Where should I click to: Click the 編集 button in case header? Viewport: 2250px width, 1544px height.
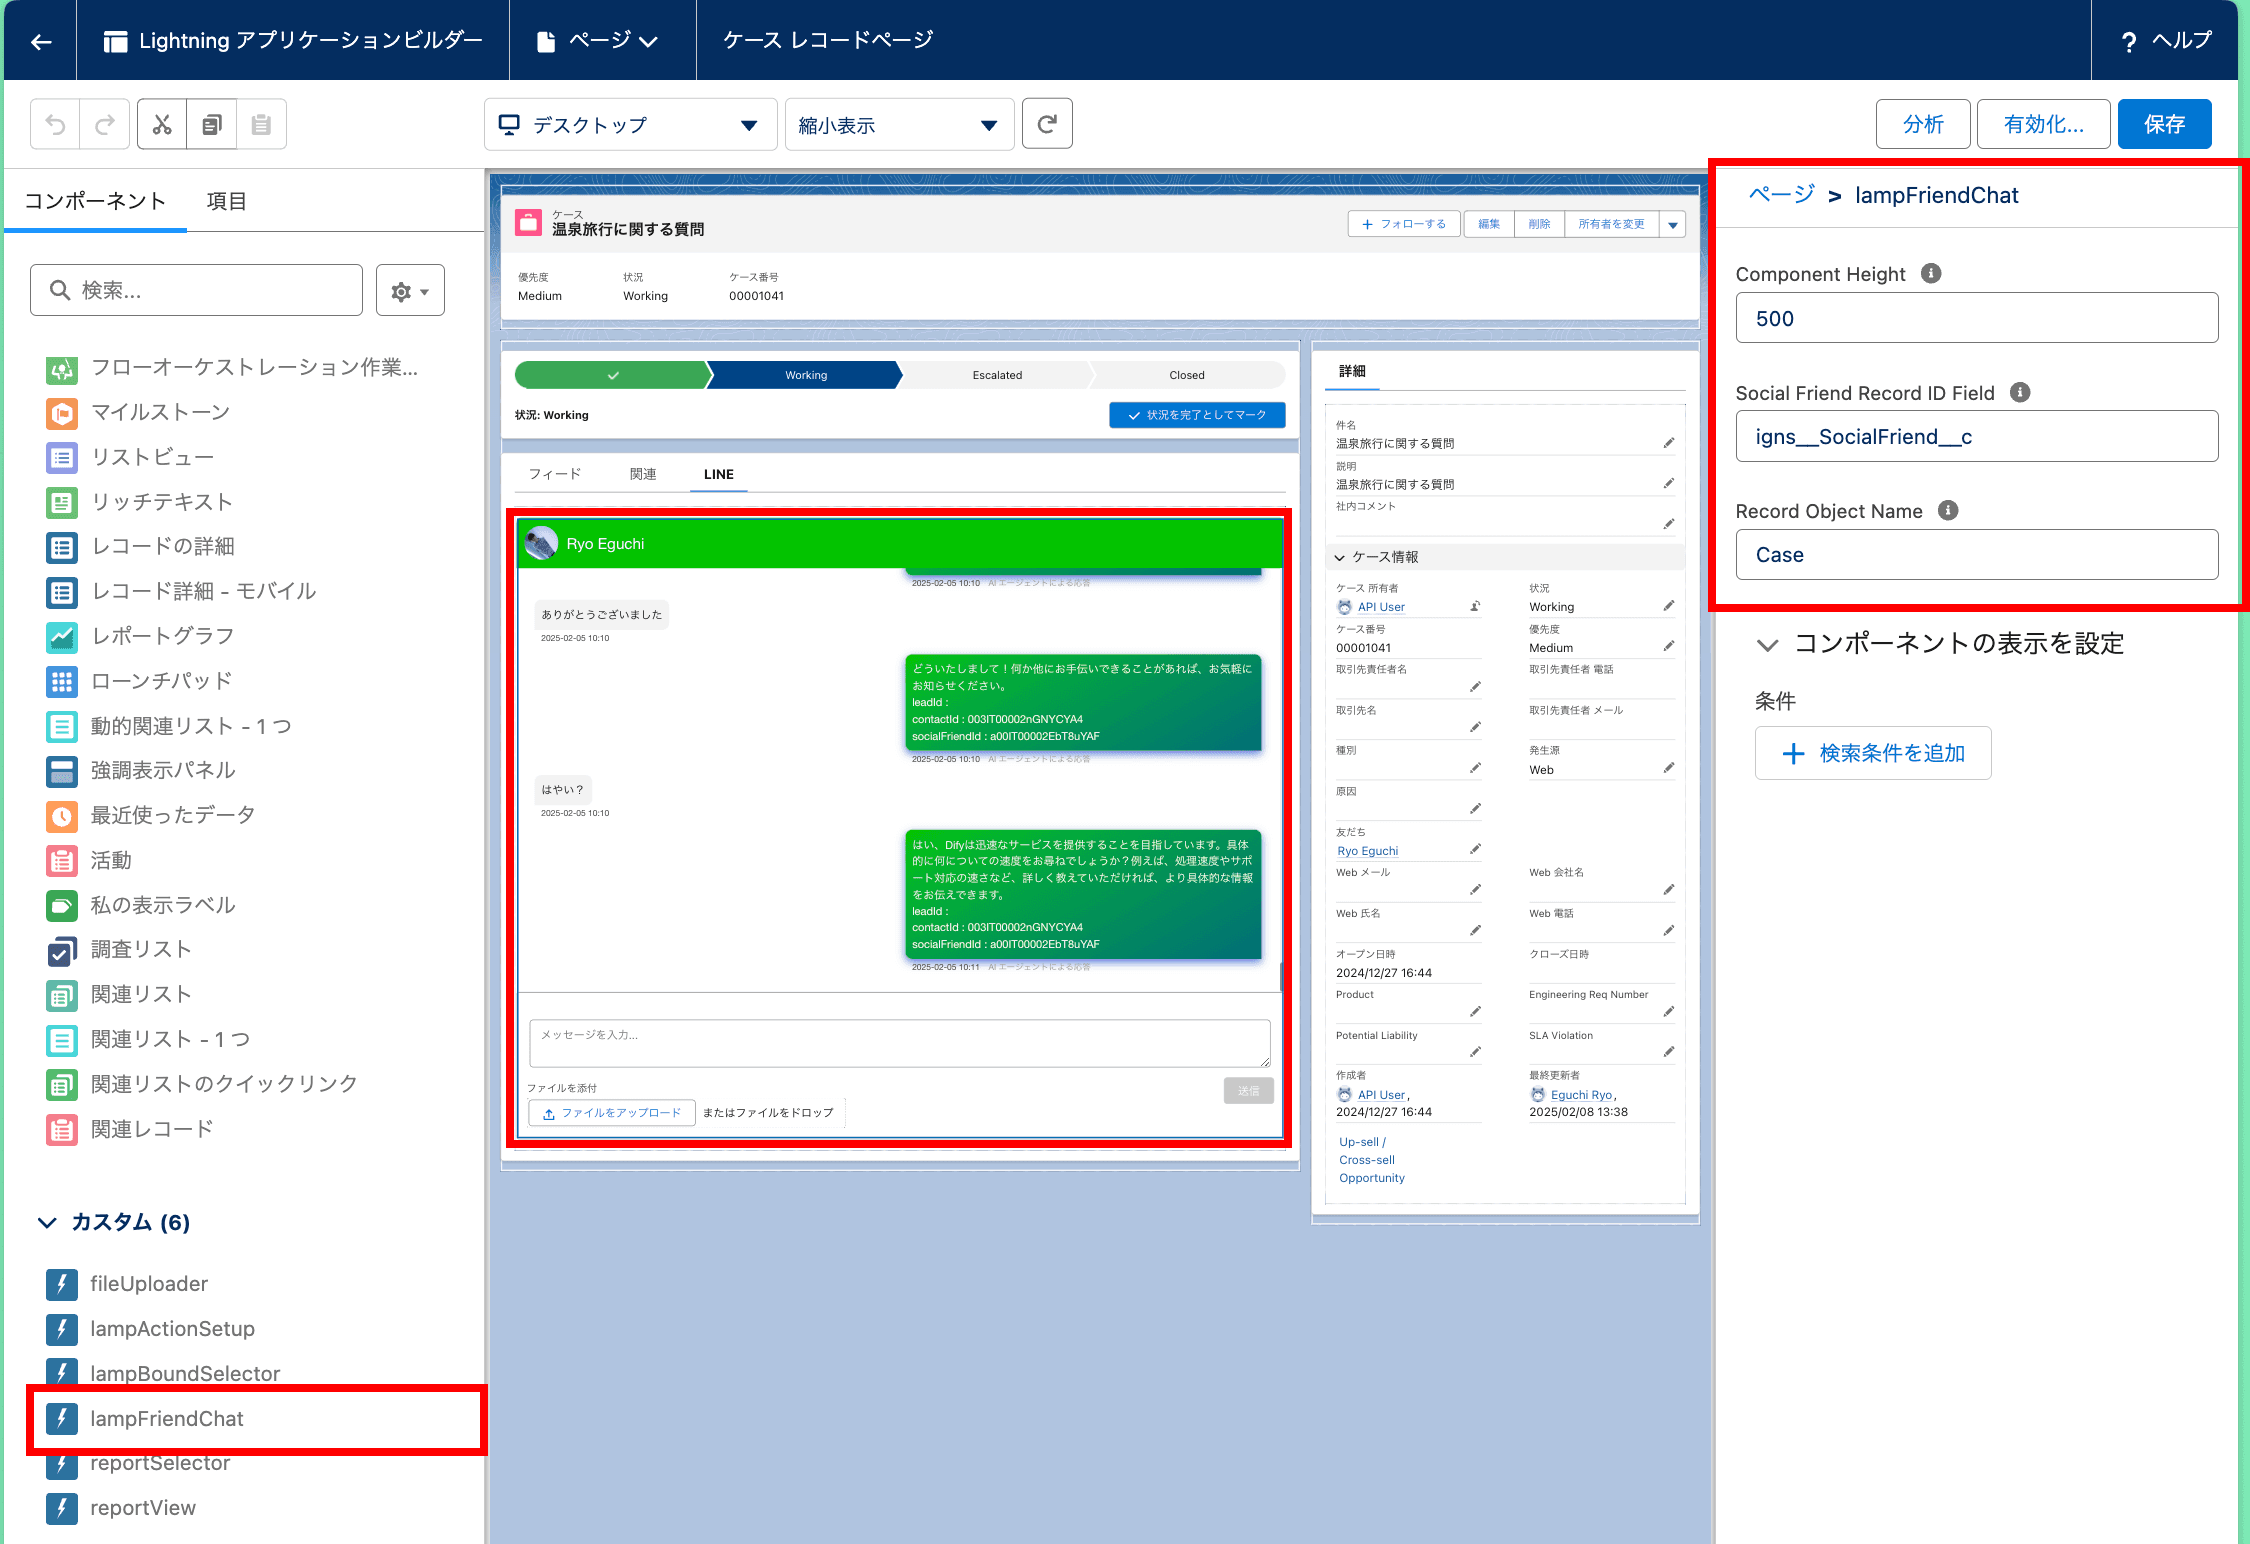(x=1489, y=224)
